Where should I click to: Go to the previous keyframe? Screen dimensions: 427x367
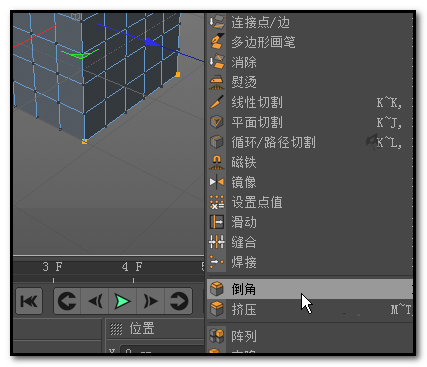coord(67,301)
